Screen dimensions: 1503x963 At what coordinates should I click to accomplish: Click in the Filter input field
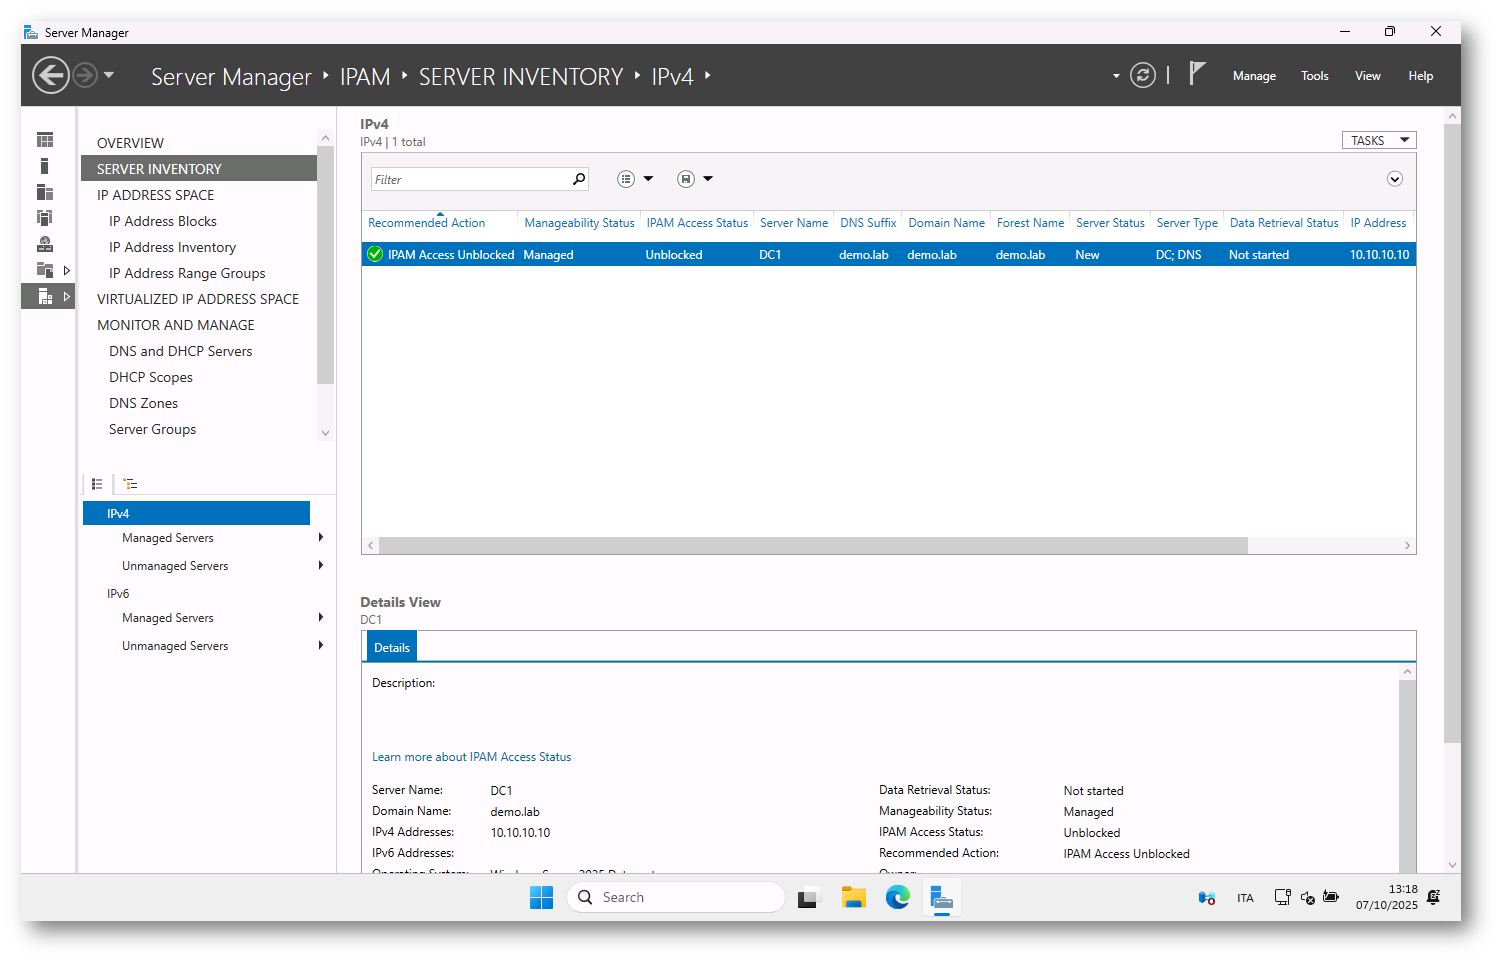click(468, 180)
